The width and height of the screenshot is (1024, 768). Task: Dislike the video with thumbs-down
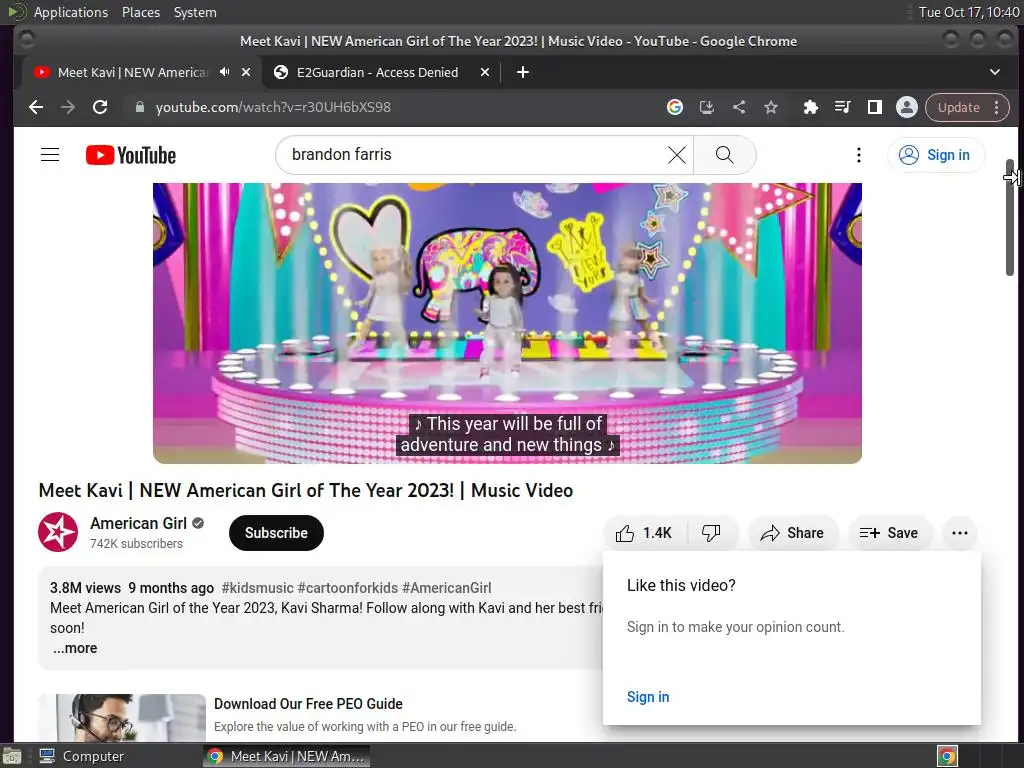[711, 533]
